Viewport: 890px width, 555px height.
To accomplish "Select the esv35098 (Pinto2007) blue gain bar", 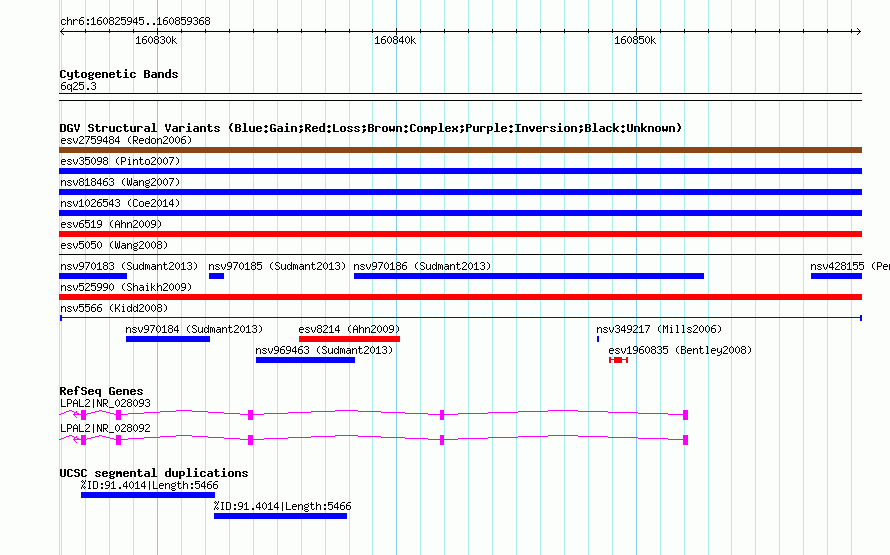I will click(460, 171).
